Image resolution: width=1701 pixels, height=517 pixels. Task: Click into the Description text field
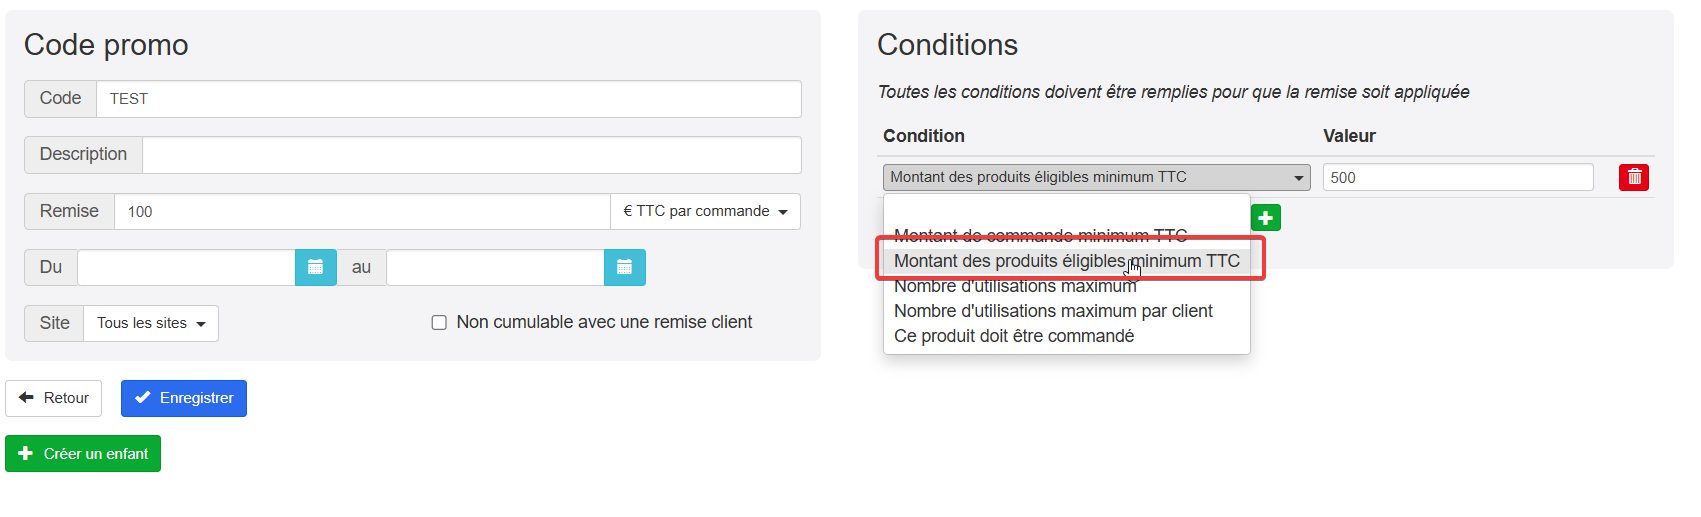coord(471,155)
